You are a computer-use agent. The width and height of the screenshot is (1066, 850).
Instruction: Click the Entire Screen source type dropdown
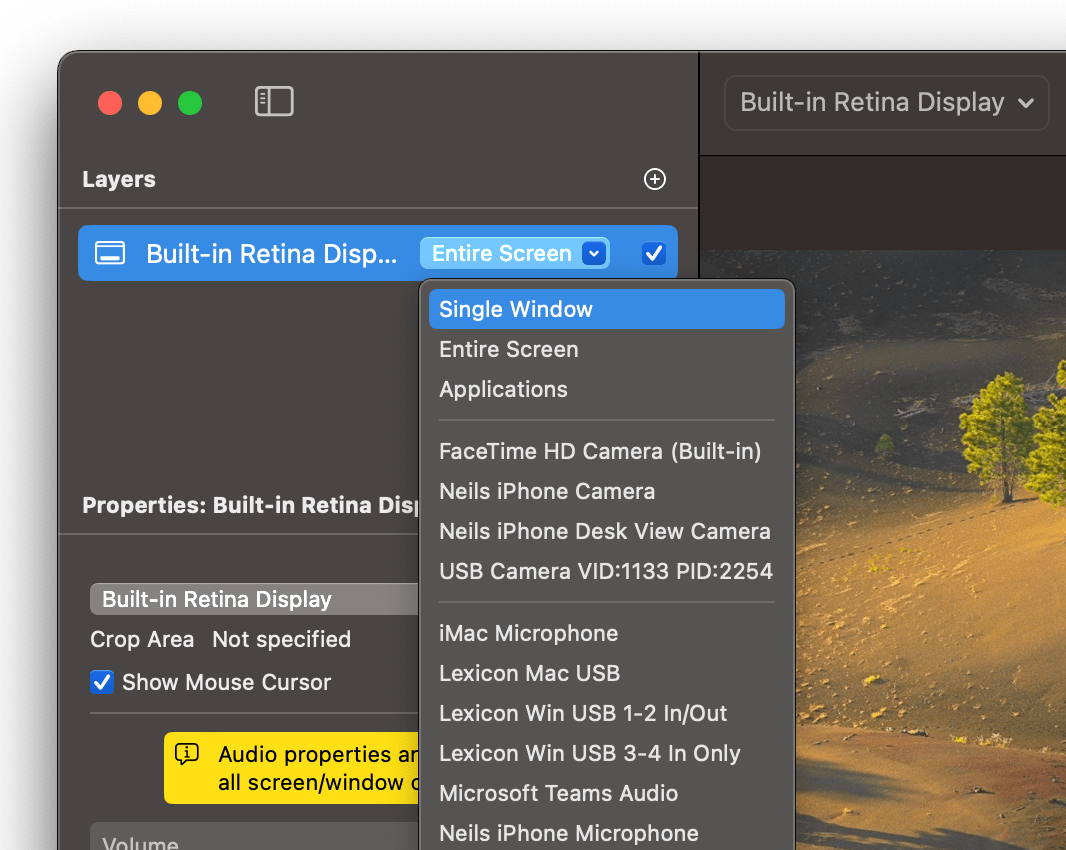514,254
